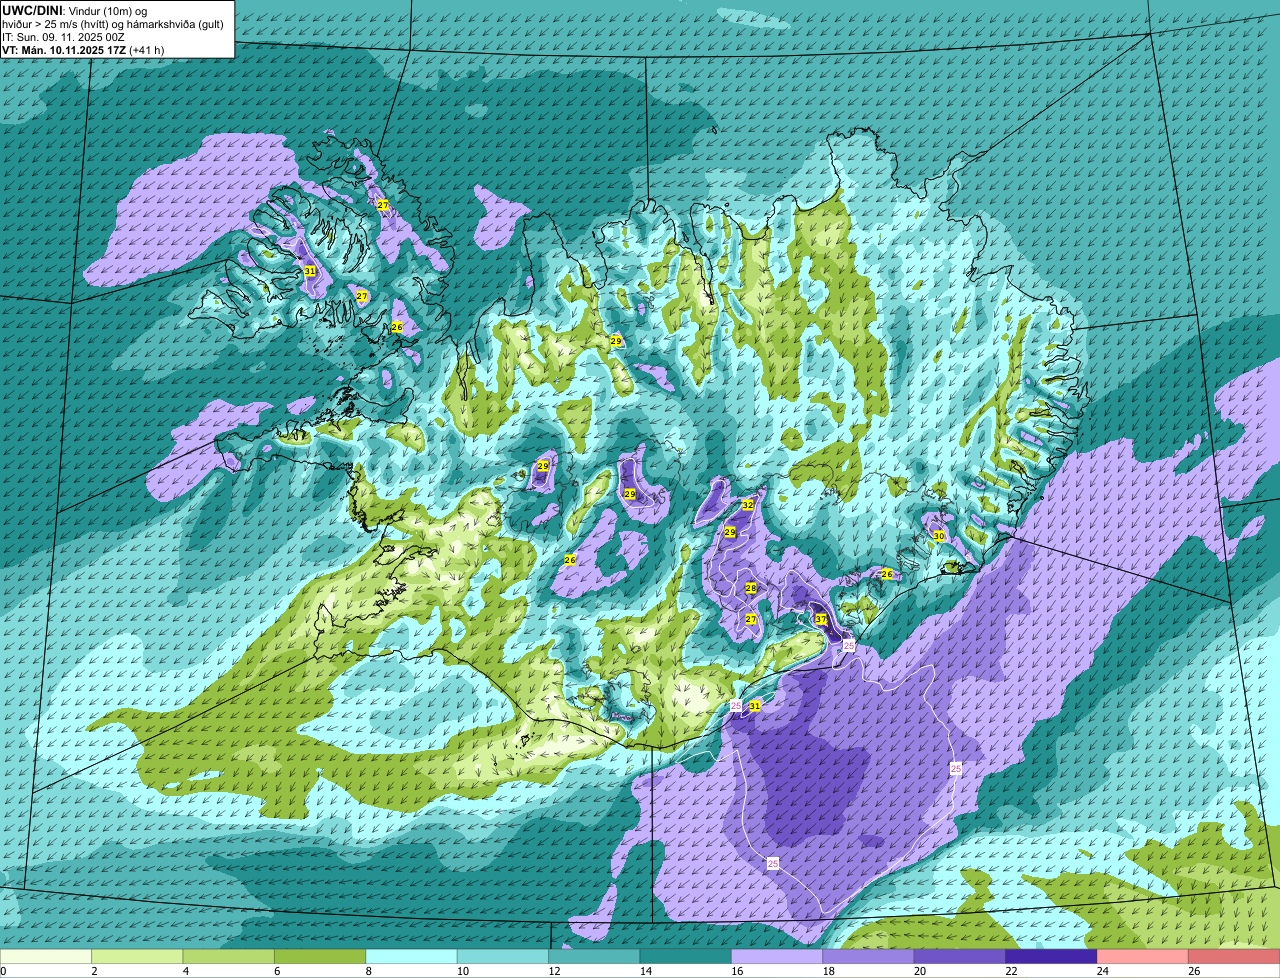This screenshot has width=1280, height=978.
Task: Pick the 4–6 m/s green legend swatch
Action: point(229,956)
